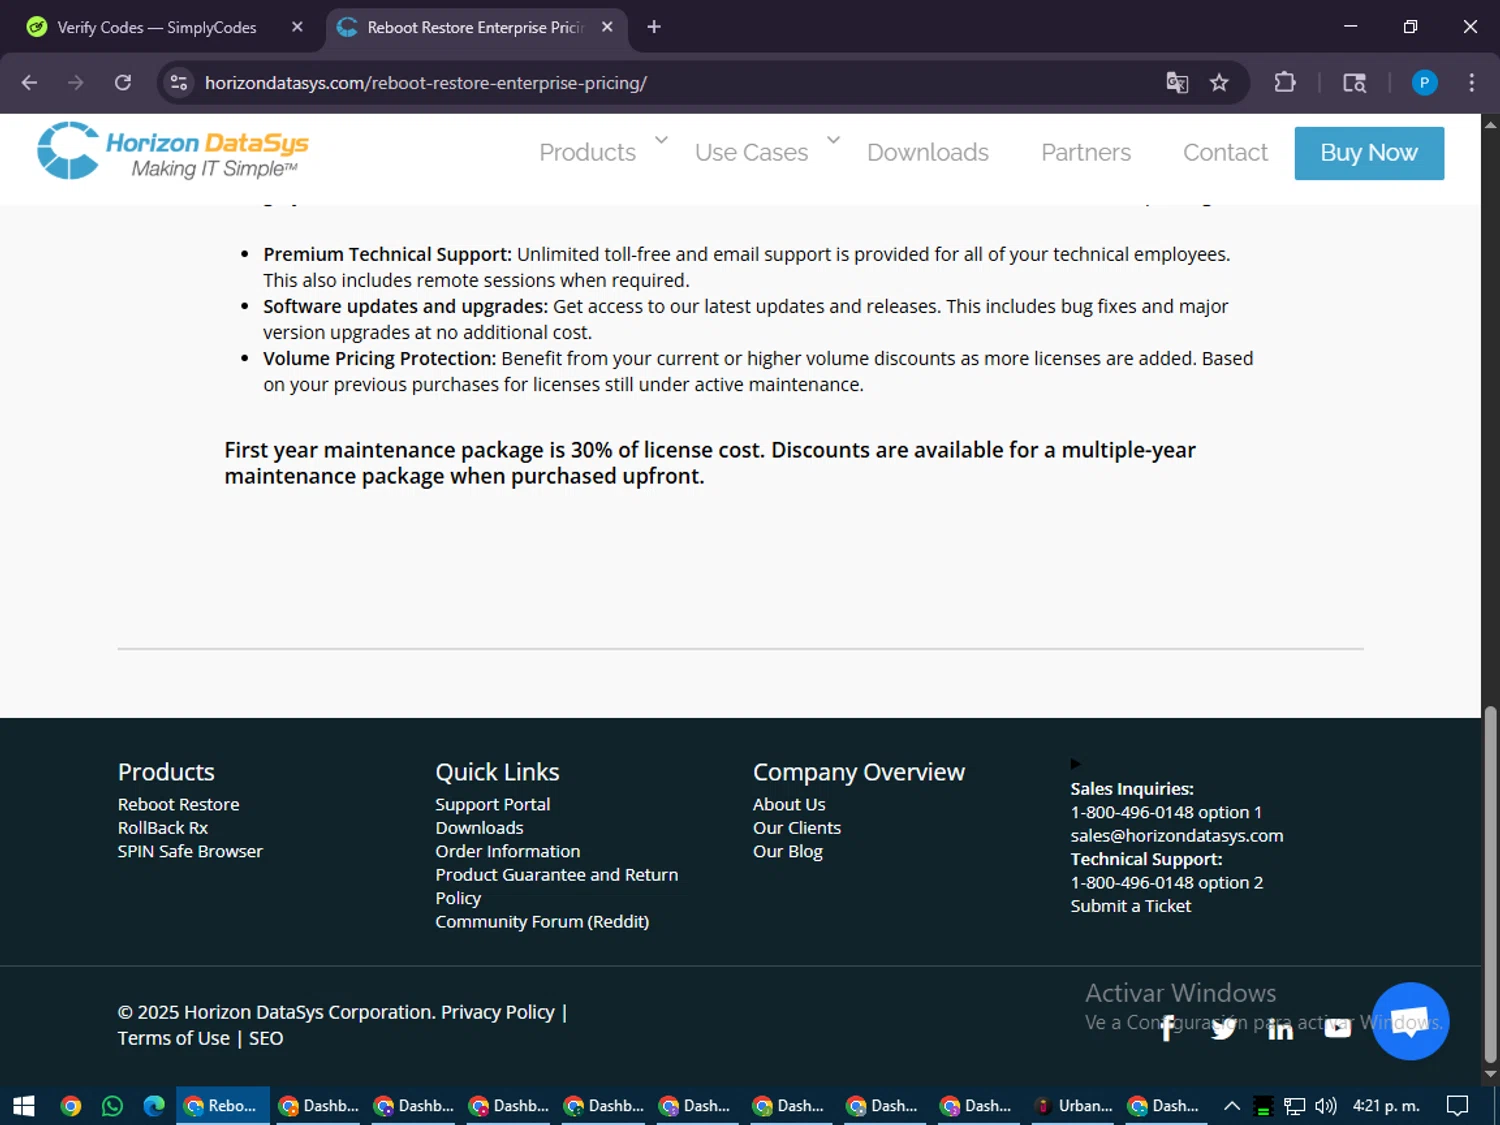The width and height of the screenshot is (1500, 1125).
Task: Open the browser extensions puzzle icon
Action: pyautogui.click(x=1285, y=83)
